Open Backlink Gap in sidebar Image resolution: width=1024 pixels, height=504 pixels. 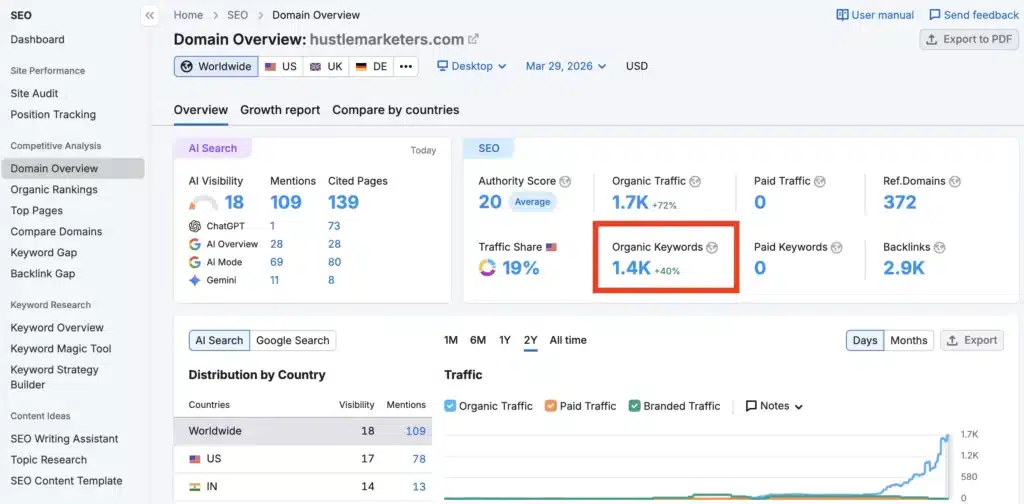point(42,274)
